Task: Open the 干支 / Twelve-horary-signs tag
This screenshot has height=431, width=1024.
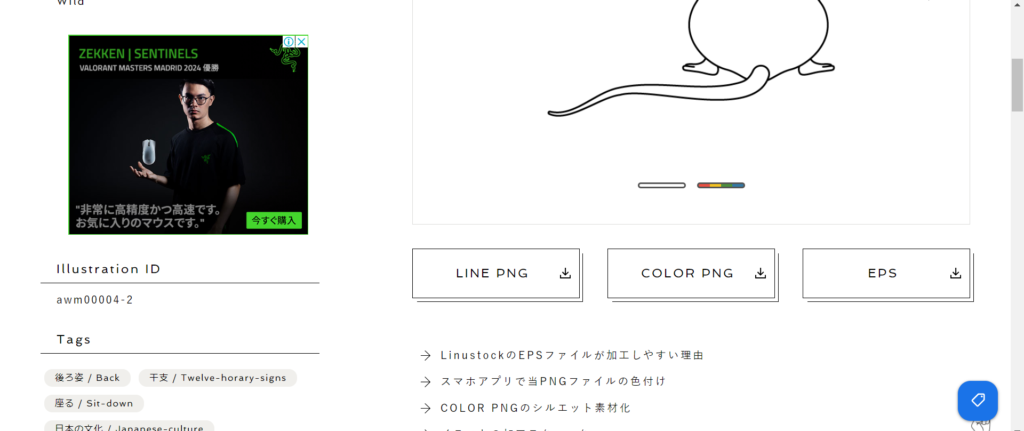Action: [x=217, y=378]
